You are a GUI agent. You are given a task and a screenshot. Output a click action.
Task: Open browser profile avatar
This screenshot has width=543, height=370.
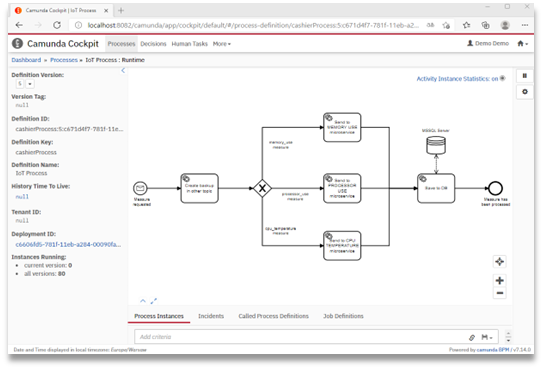click(505, 25)
